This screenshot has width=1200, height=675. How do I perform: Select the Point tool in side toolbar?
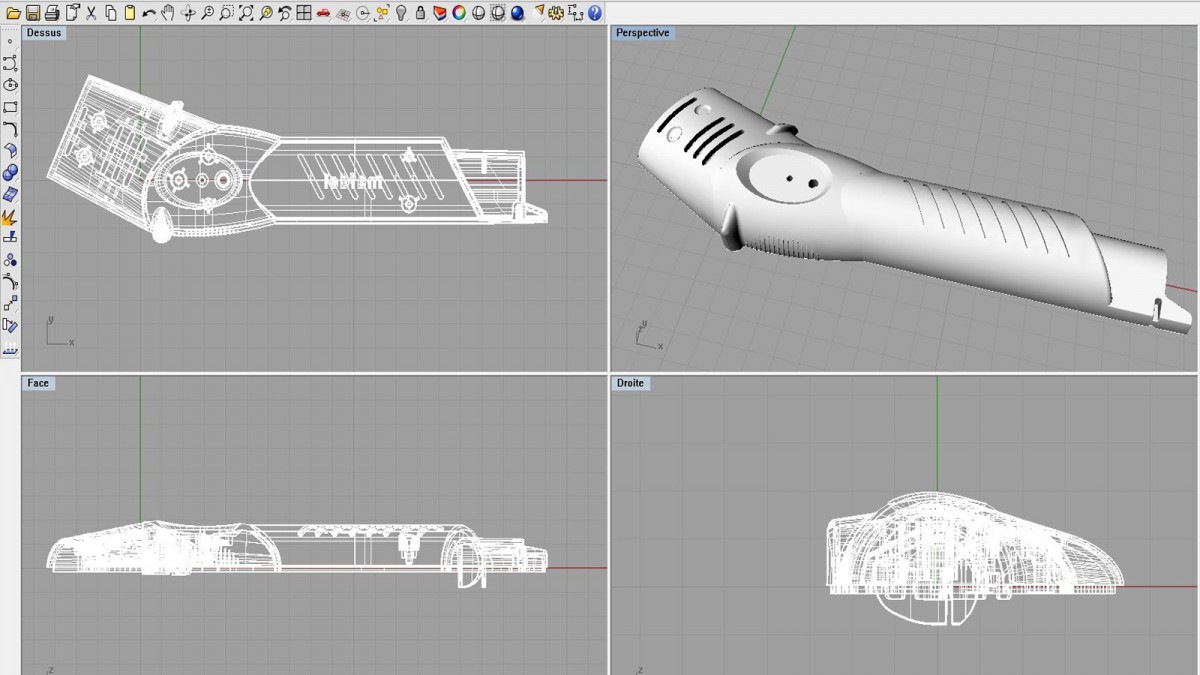coord(10,42)
